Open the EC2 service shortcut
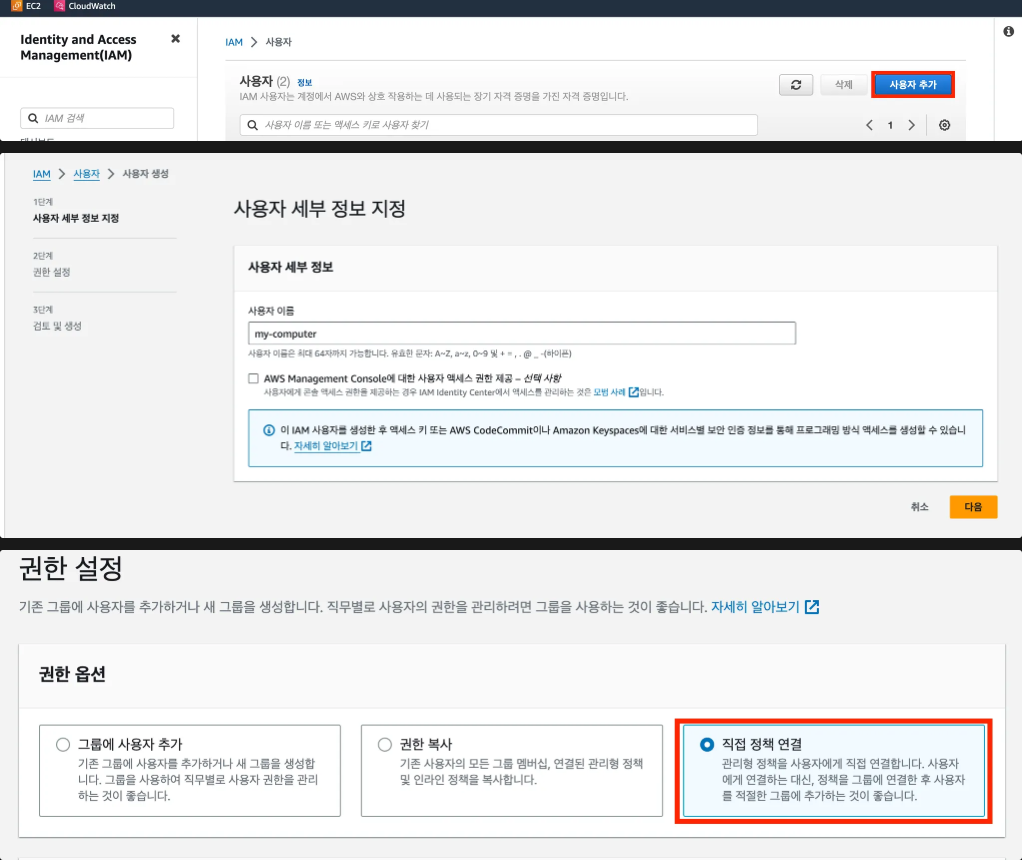 tap(26, 6)
